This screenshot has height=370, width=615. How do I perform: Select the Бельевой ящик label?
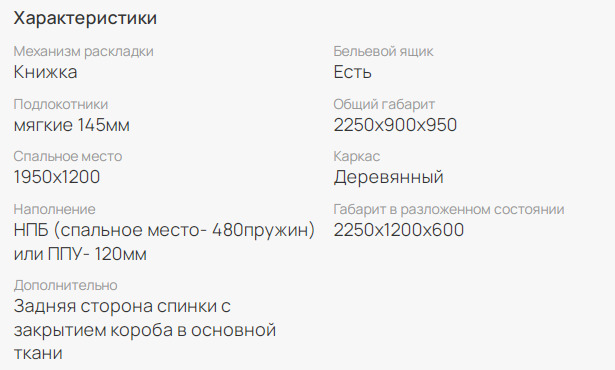384,51
